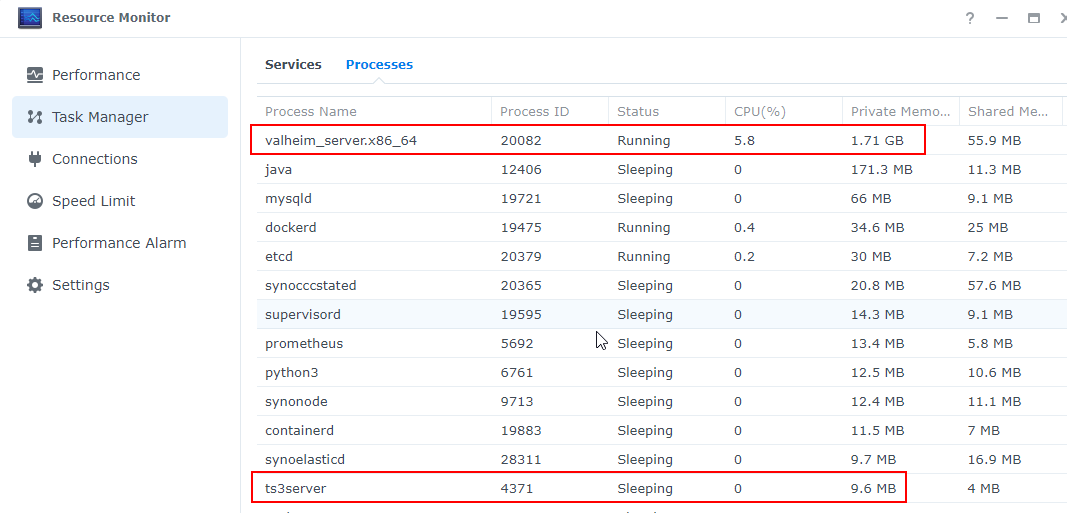This screenshot has width=1067, height=513.
Task: Select the Processes tab
Action: (x=379, y=65)
